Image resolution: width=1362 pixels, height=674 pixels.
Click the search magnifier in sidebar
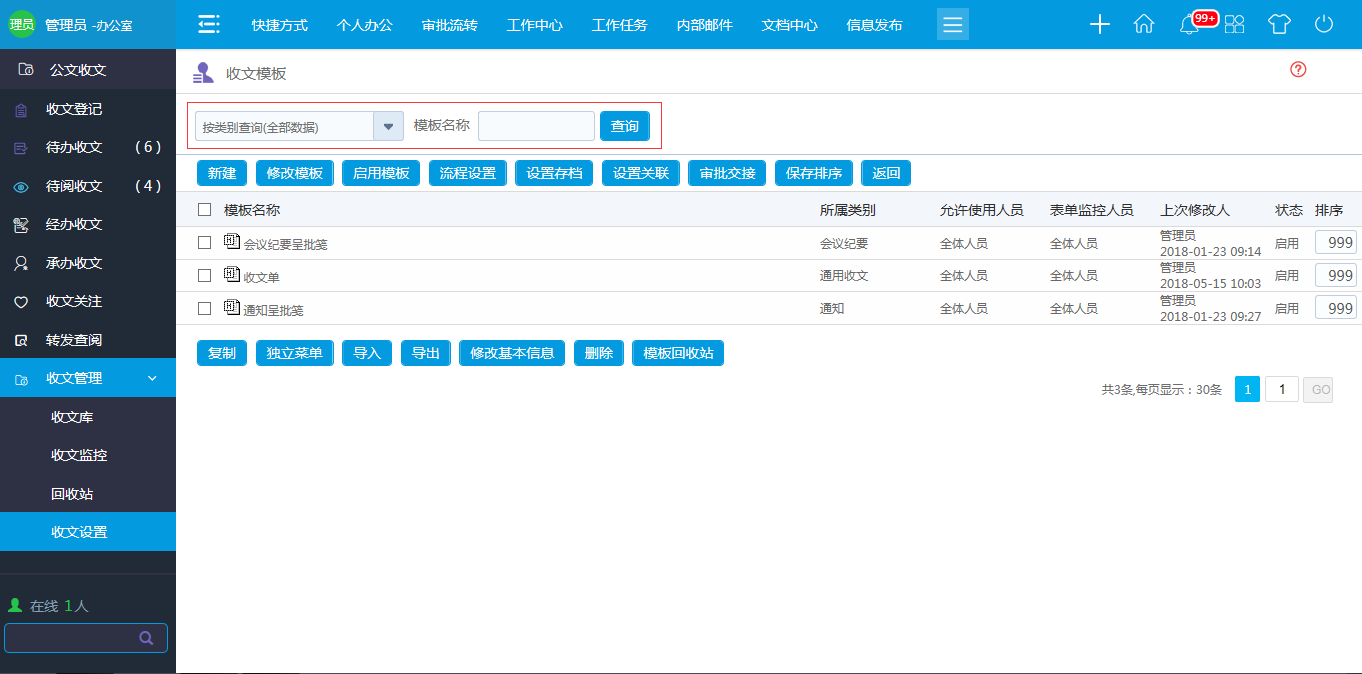[x=146, y=637]
